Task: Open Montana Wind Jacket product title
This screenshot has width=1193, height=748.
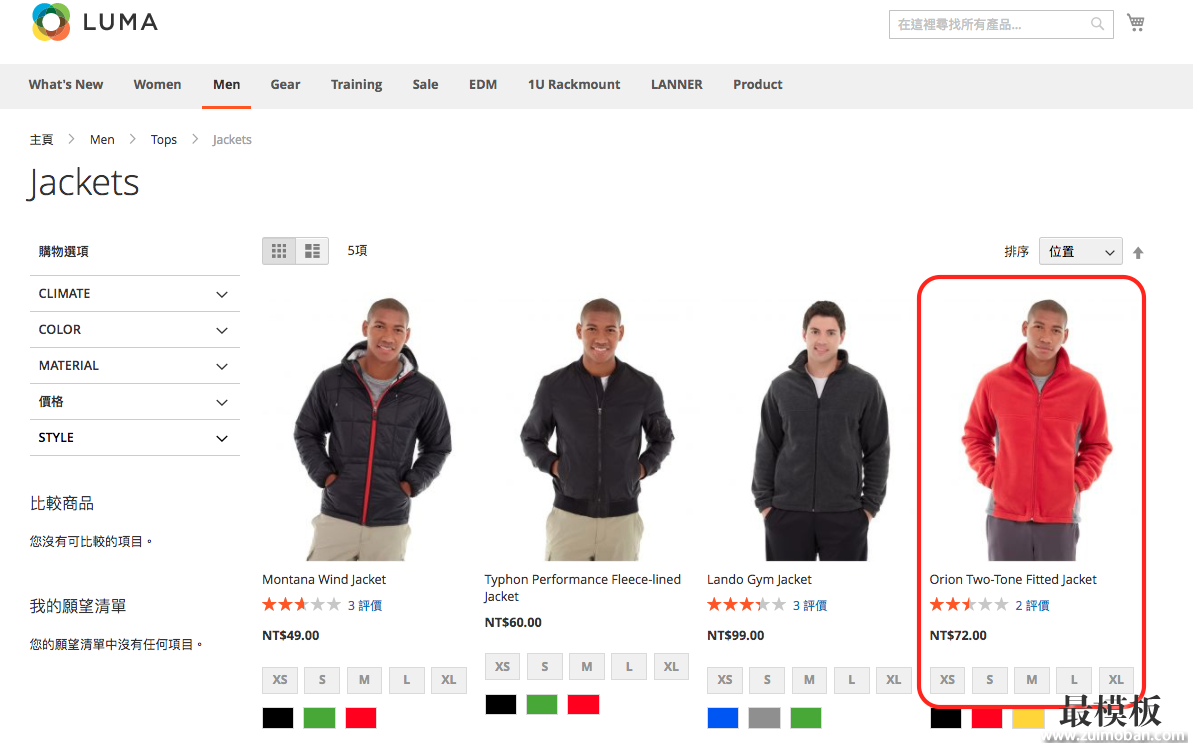Action: click(x=324, y=579)
